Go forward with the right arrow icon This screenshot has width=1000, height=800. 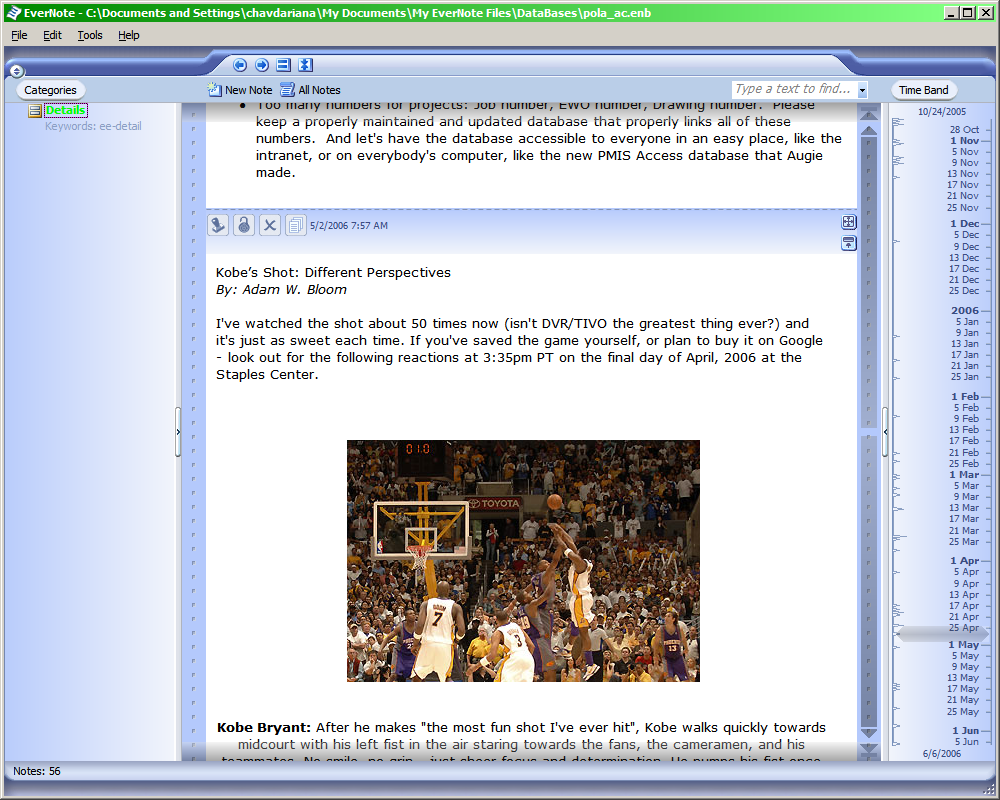[261, 64]
